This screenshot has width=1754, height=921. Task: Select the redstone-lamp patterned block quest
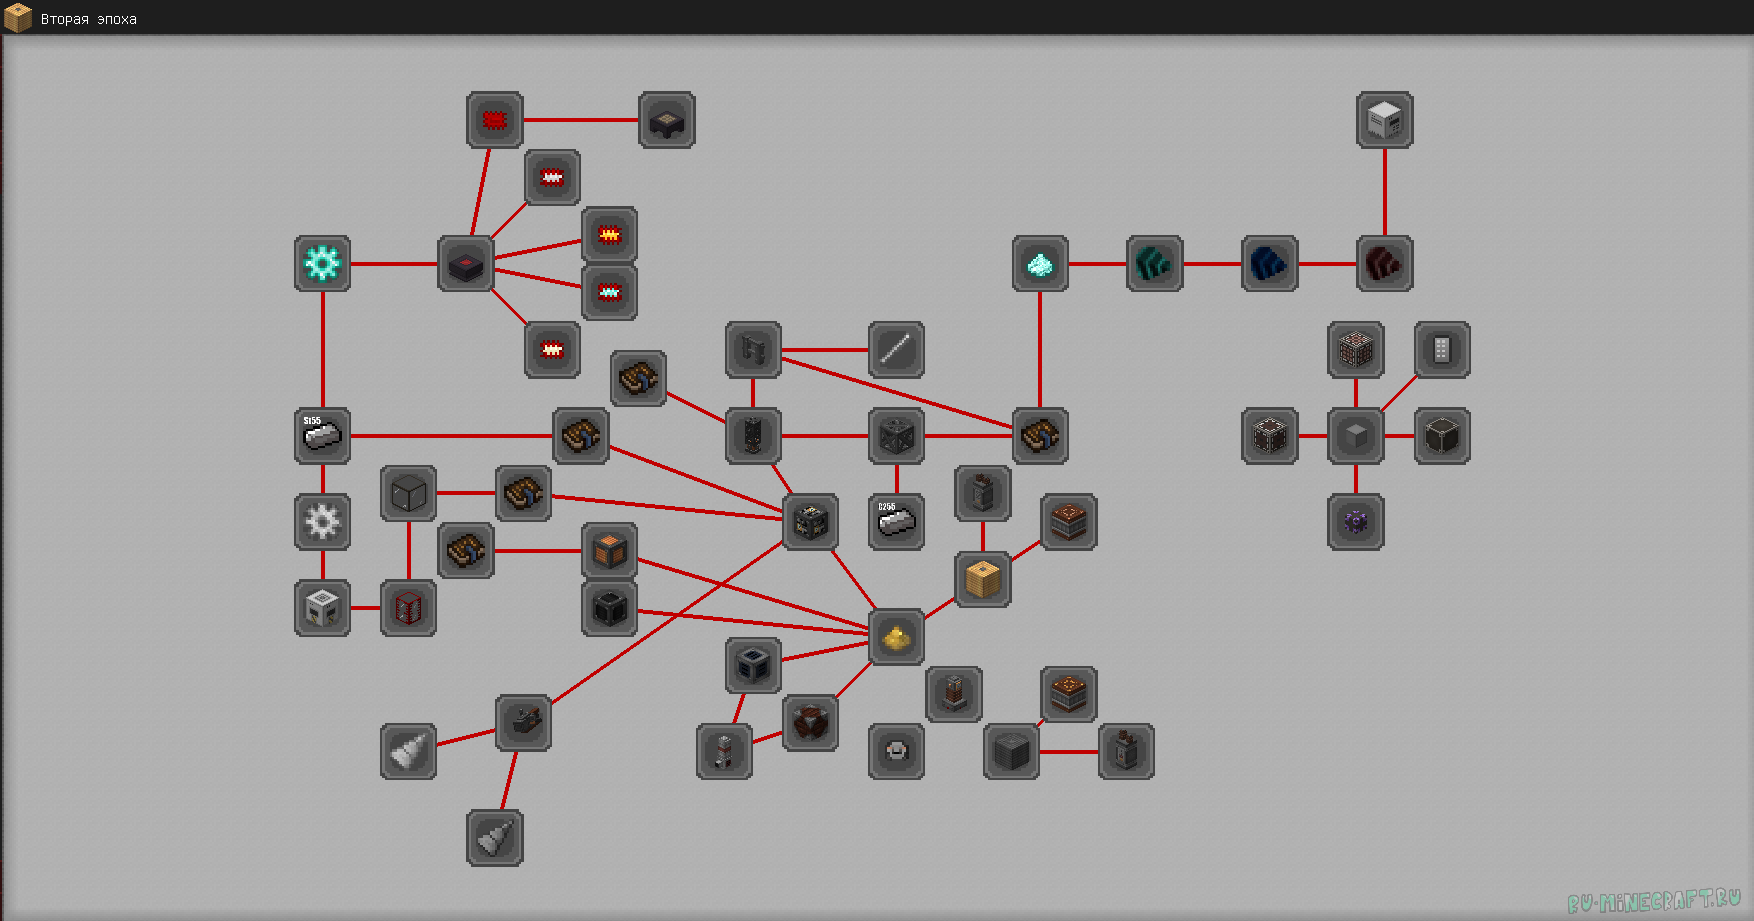[1356, 350]
